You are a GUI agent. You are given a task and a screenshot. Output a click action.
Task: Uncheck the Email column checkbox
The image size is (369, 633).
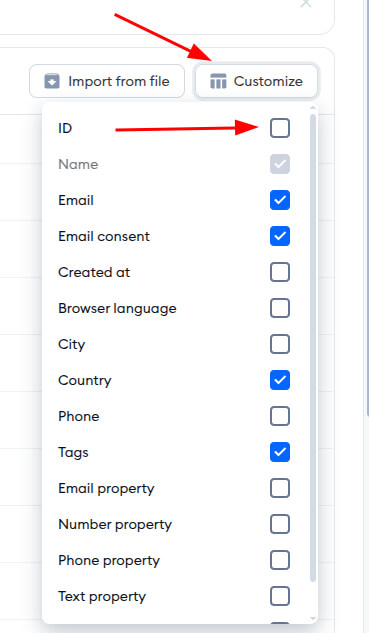click(x=280, y=200)
